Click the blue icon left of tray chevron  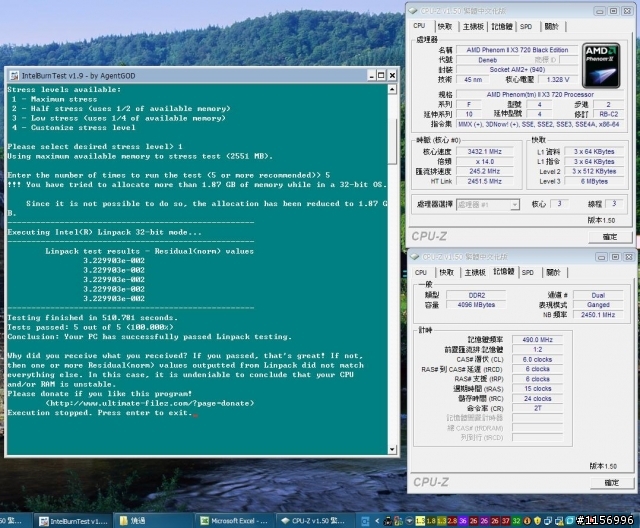click(365, 521)
